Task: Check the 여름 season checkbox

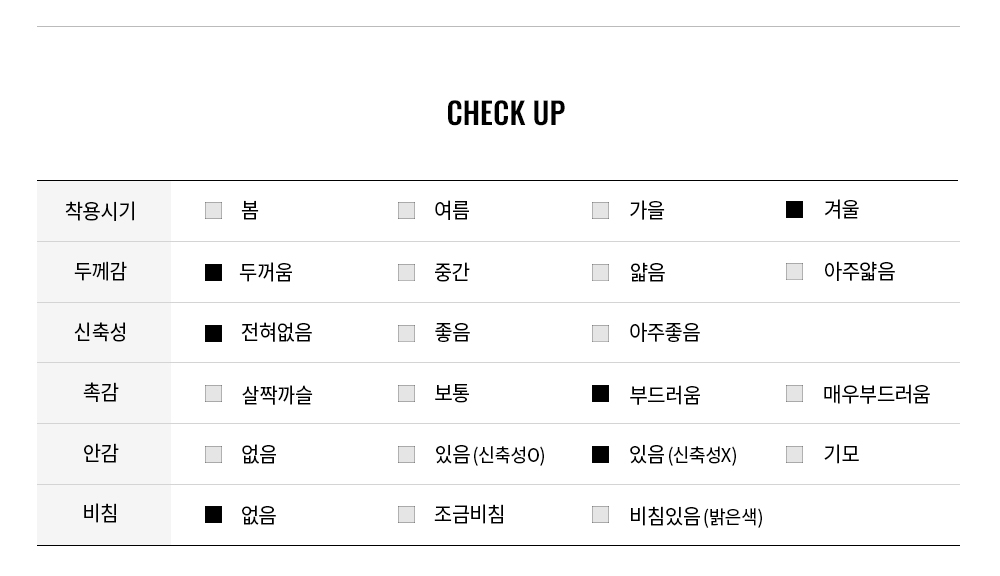Action: click(406, 210)
